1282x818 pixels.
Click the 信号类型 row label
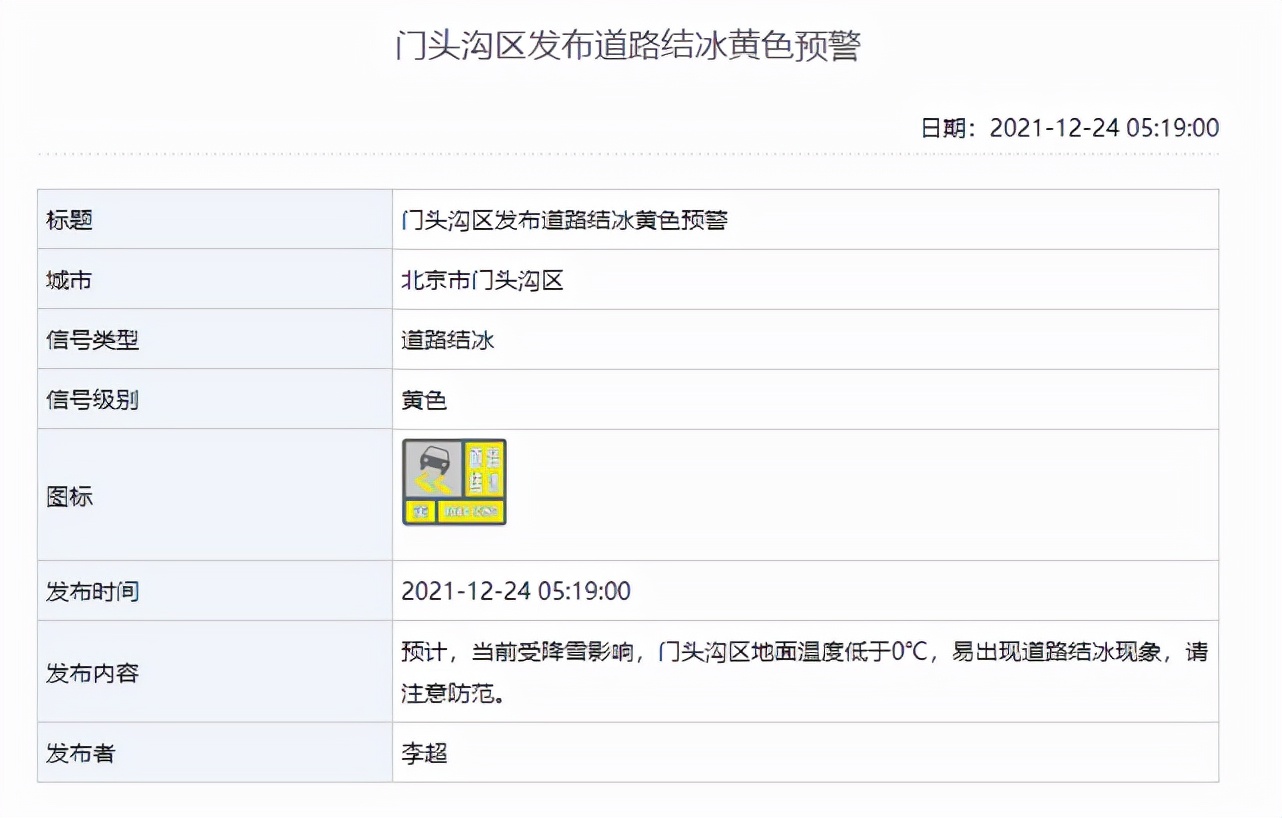92,340
